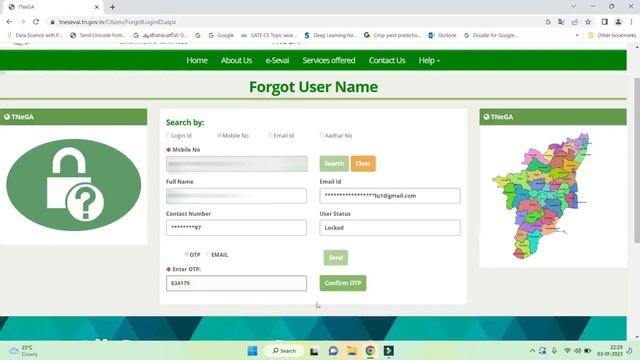Image resolution: width=640 pixels, height=360 pixels.
Task: Click the green Search button
Action: (334, 164)
